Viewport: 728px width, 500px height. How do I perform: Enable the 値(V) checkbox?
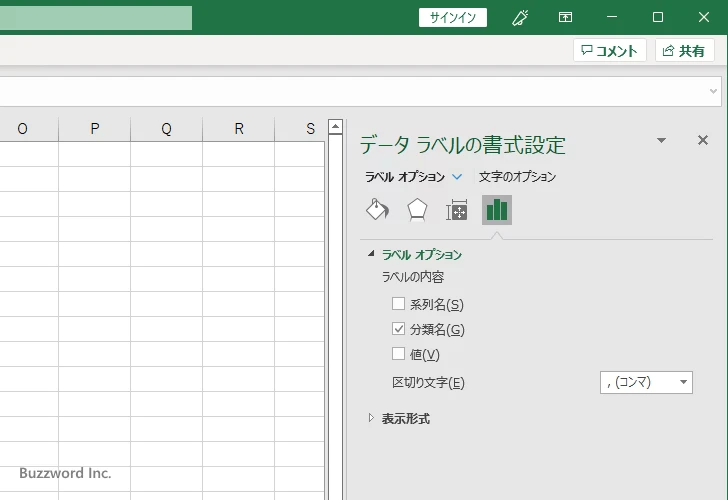coord(398,354)
